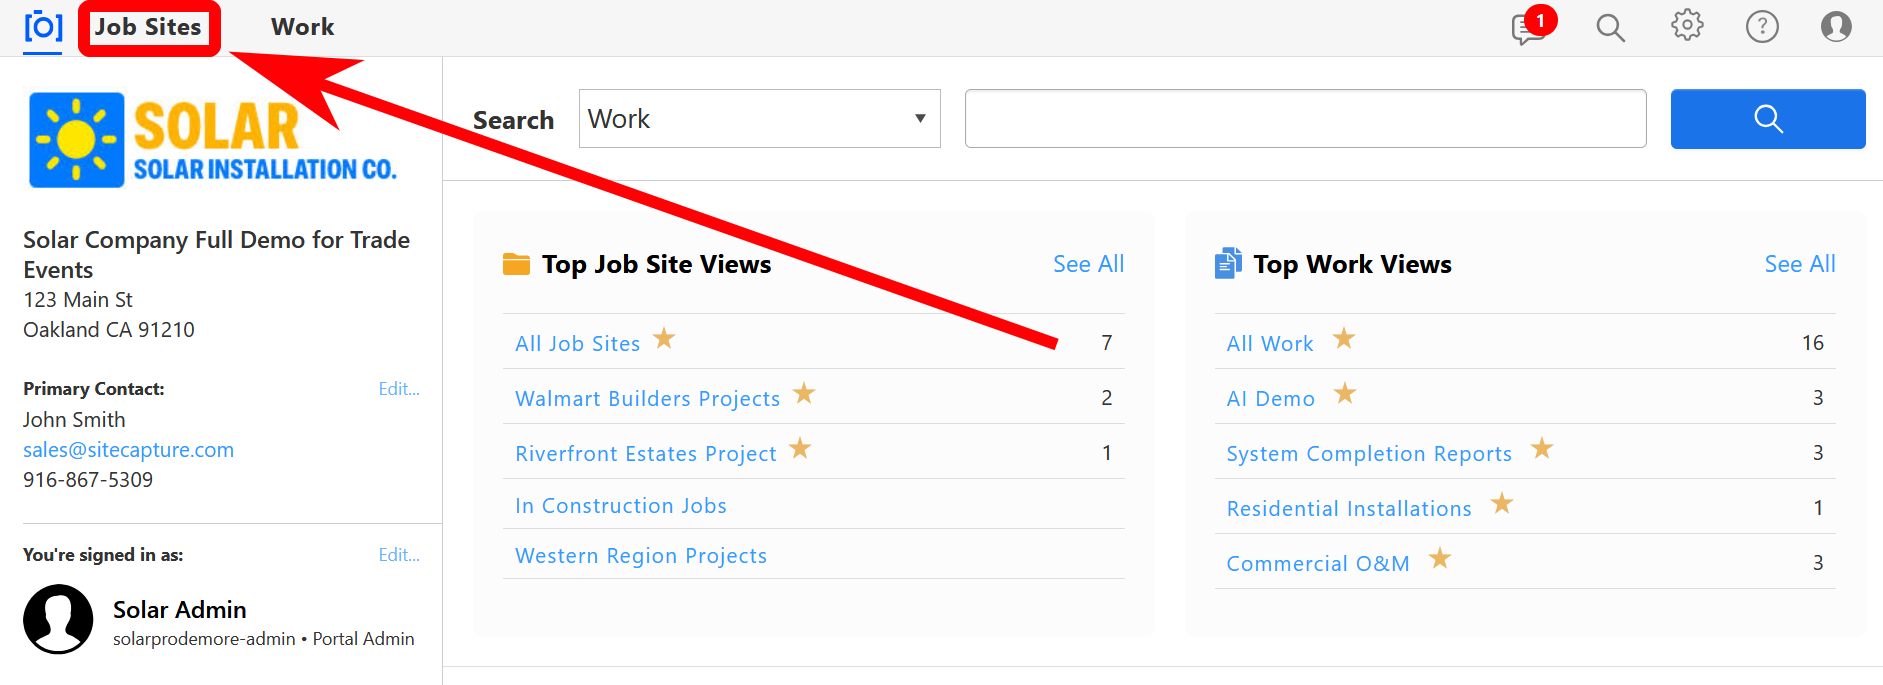The image size is (1883, 685).
Task: Click the company name Solar Company Full Demo
Action: coord(217,255)
